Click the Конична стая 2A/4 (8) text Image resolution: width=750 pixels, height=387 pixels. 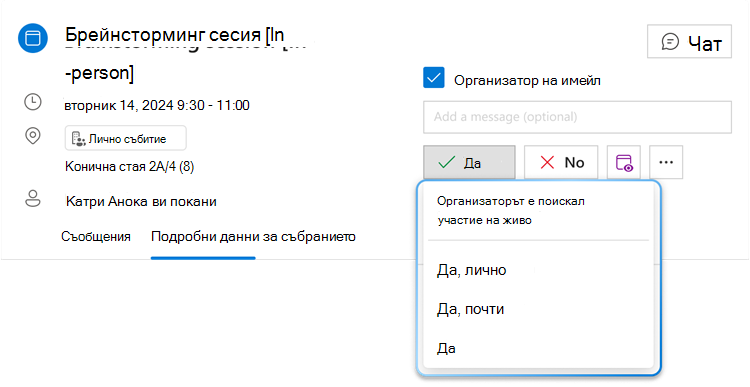pos(130,166)
